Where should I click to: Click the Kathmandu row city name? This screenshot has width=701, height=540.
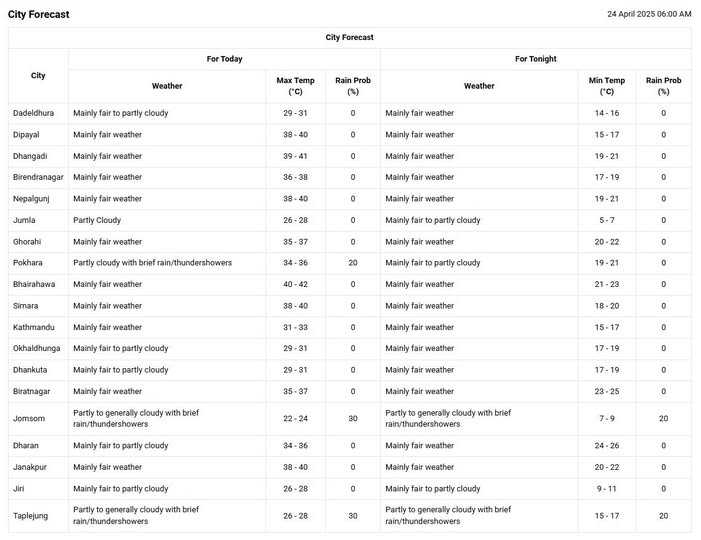click(34, 327)
